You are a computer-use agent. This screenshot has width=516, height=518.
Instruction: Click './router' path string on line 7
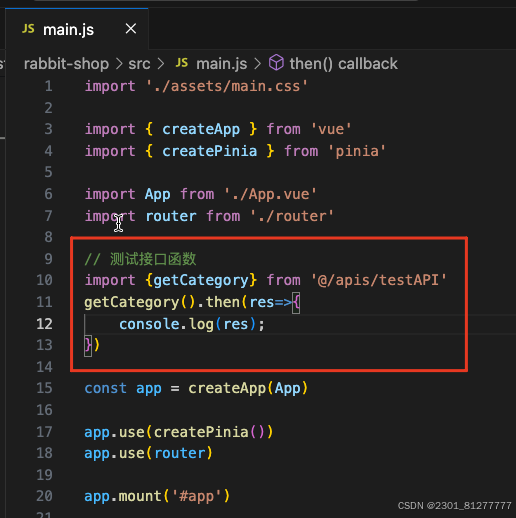(x=292, y=216)
